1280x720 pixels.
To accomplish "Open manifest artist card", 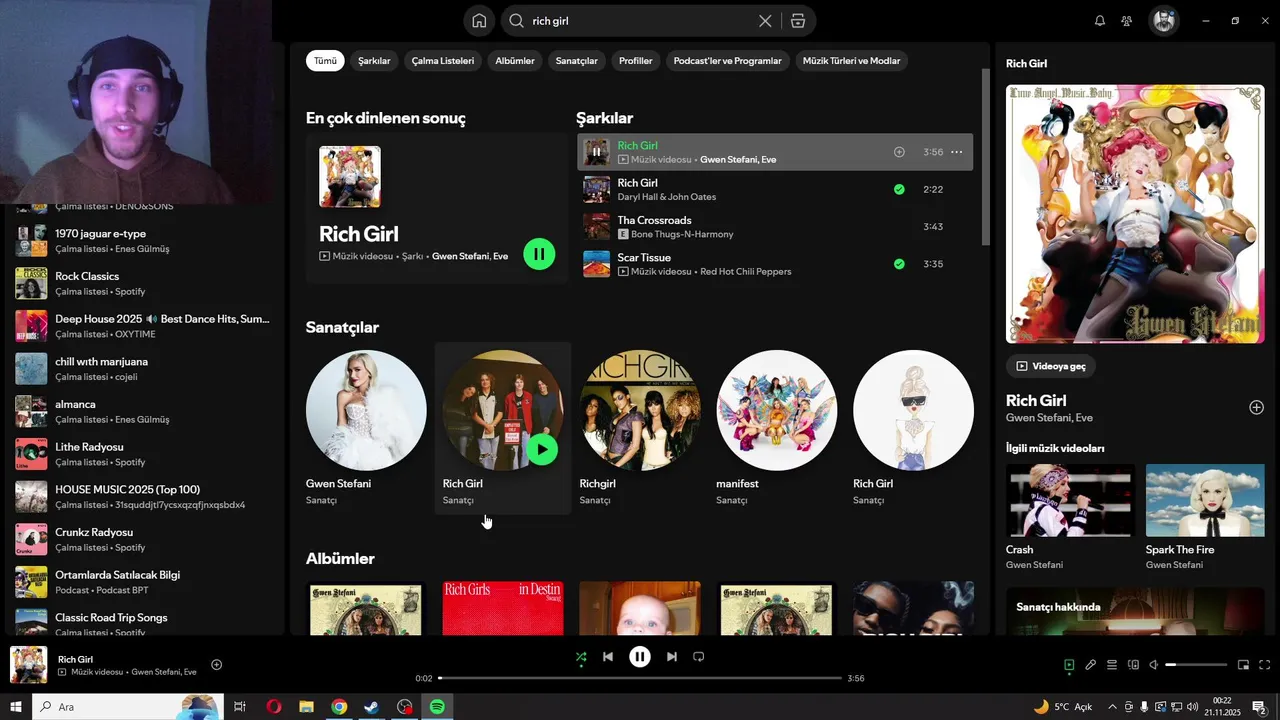I will [777, 428].
